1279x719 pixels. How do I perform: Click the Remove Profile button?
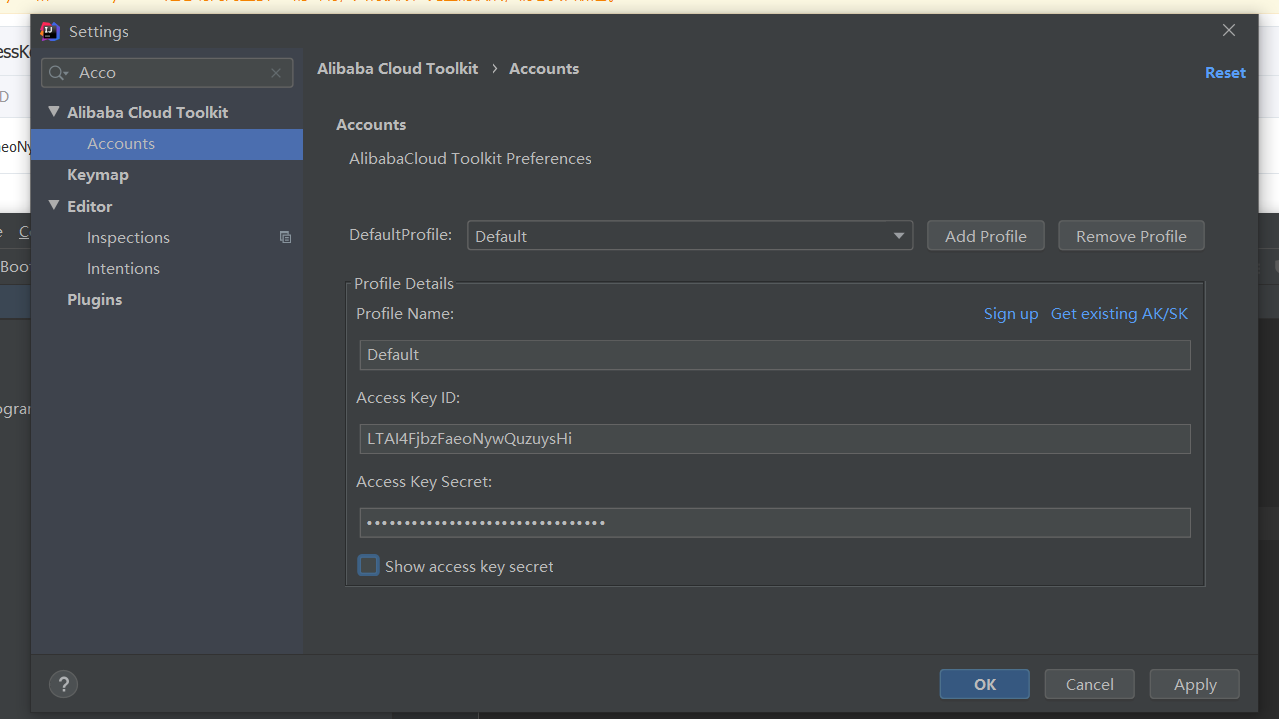tap(1131, 236)
